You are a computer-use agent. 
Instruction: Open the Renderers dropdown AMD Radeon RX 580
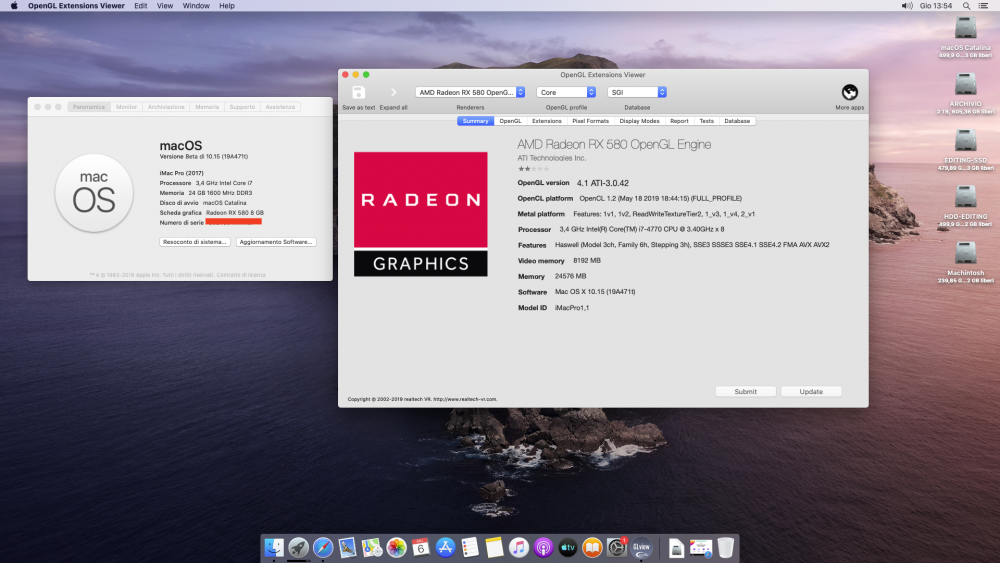pos(470,92)
